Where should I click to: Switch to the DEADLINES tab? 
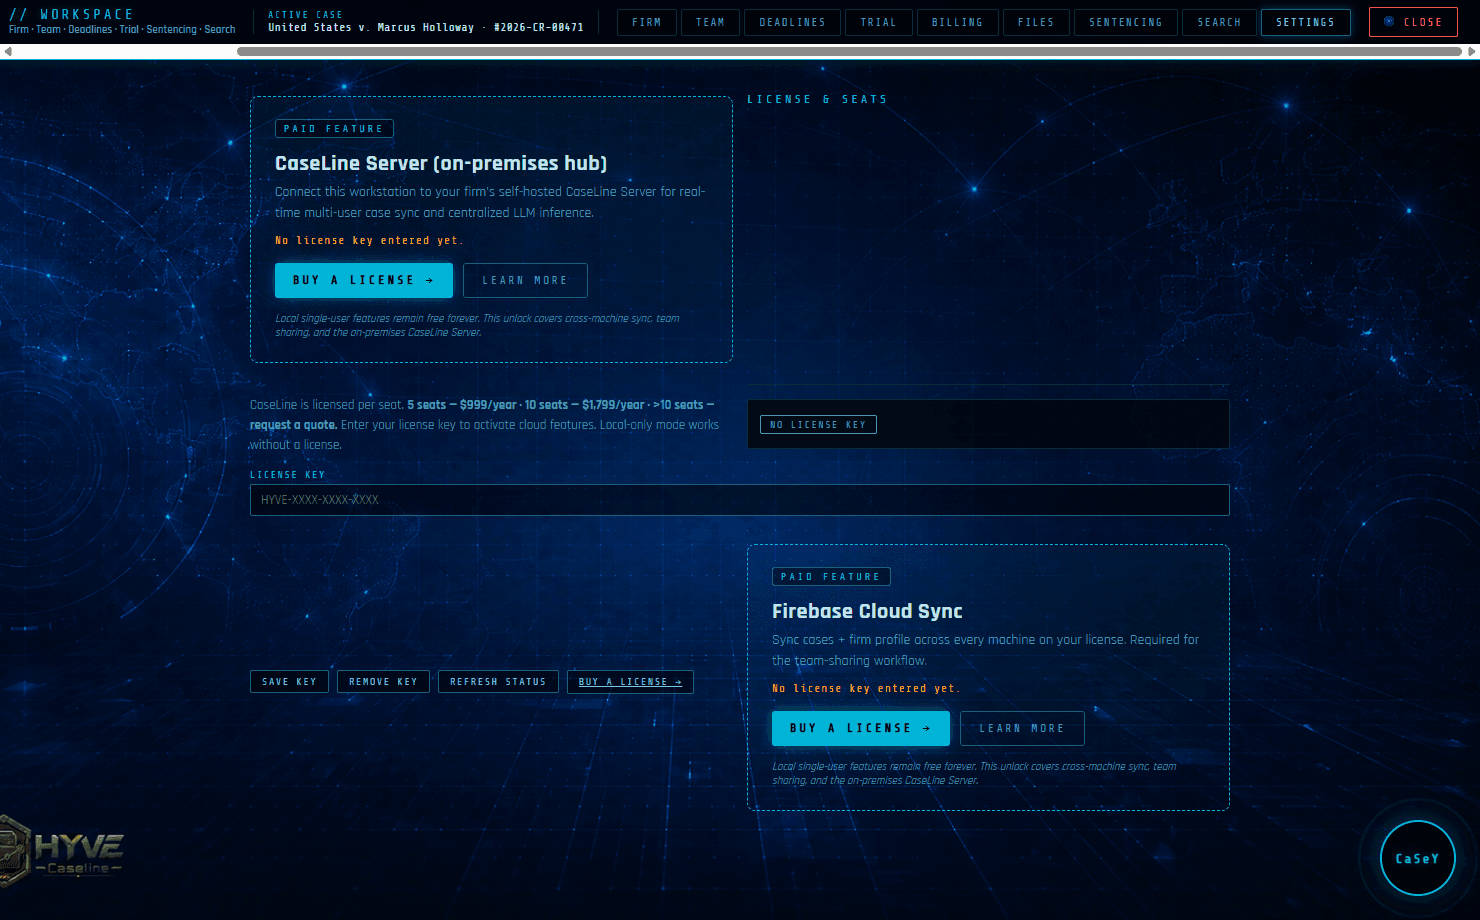[x=792, y=22]
